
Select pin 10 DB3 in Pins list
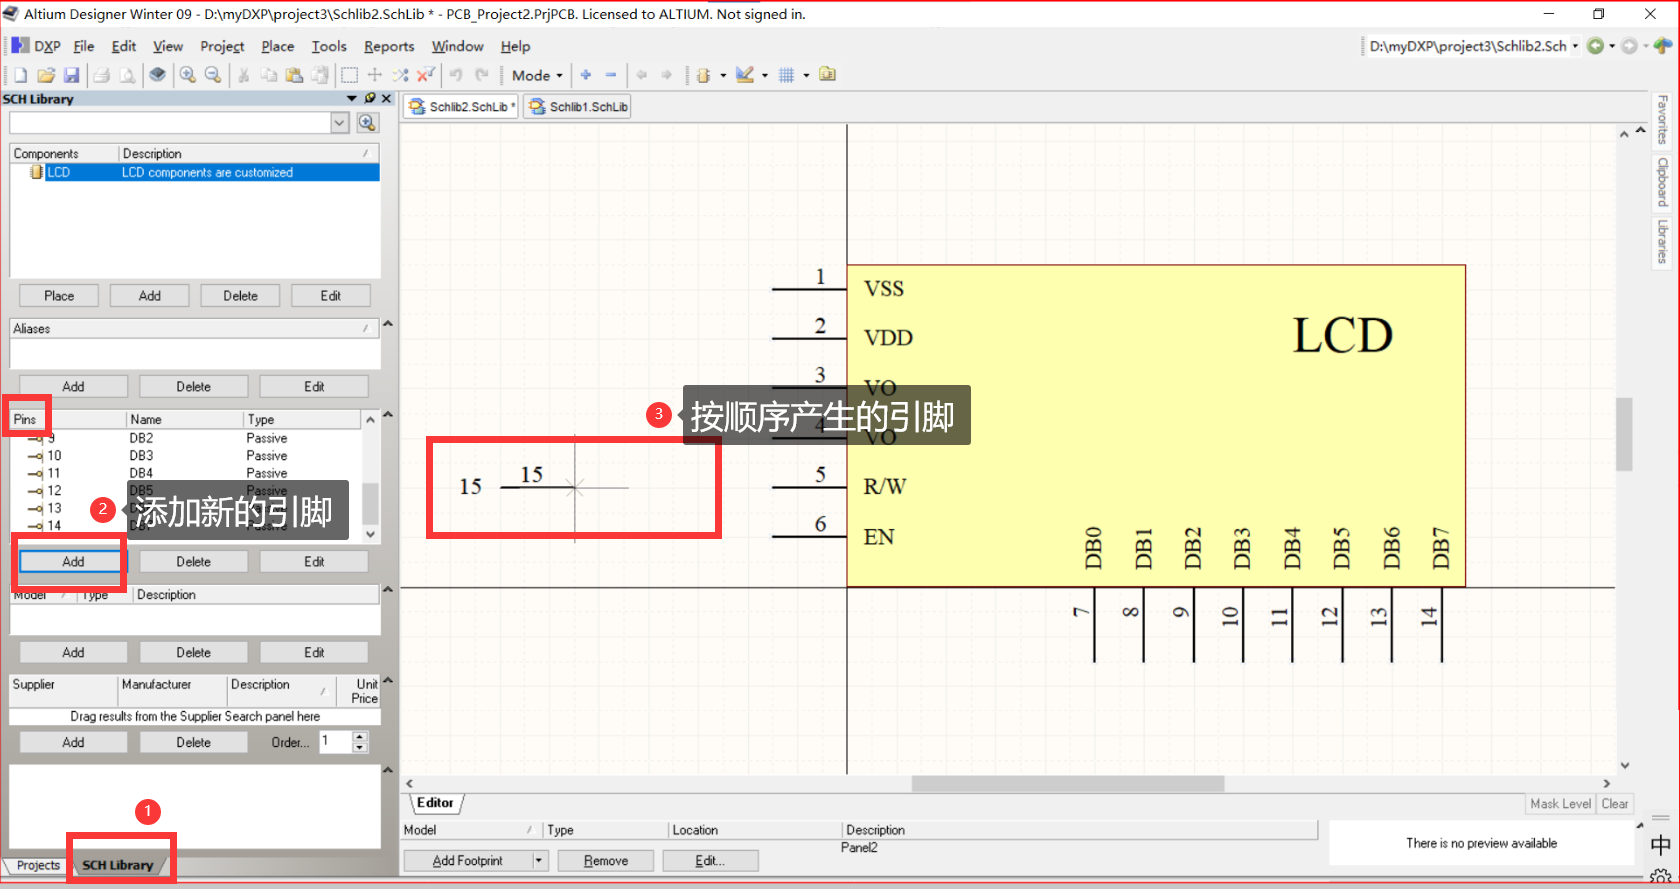click(187, 456)
